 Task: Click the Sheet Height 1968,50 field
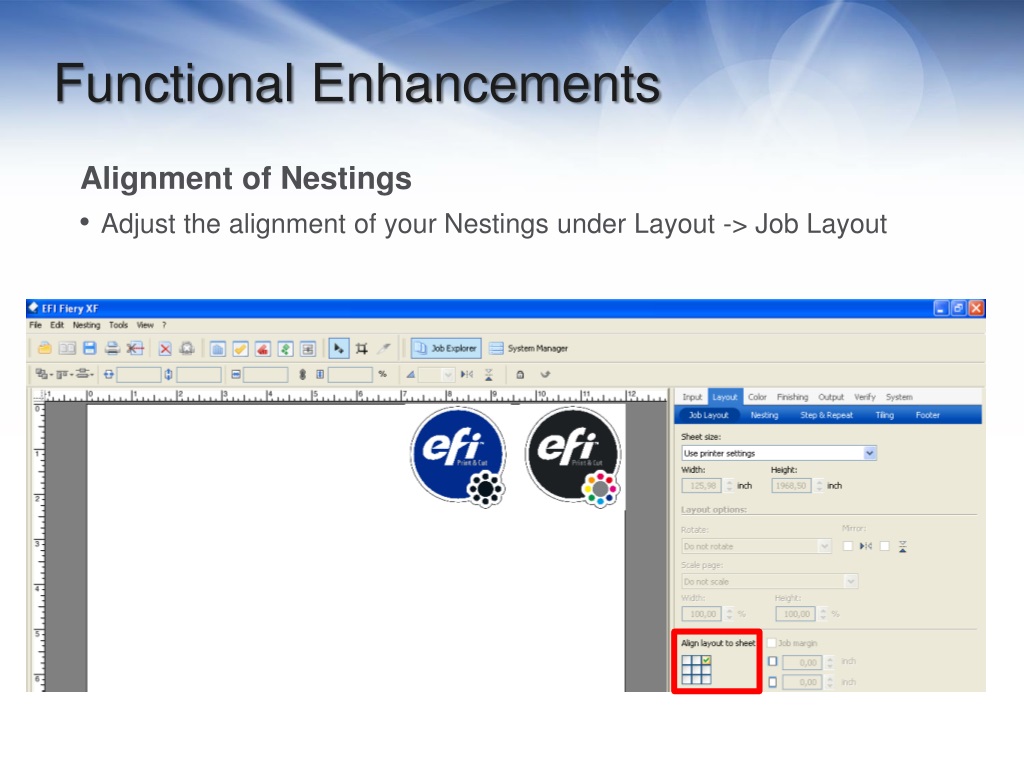790,485
